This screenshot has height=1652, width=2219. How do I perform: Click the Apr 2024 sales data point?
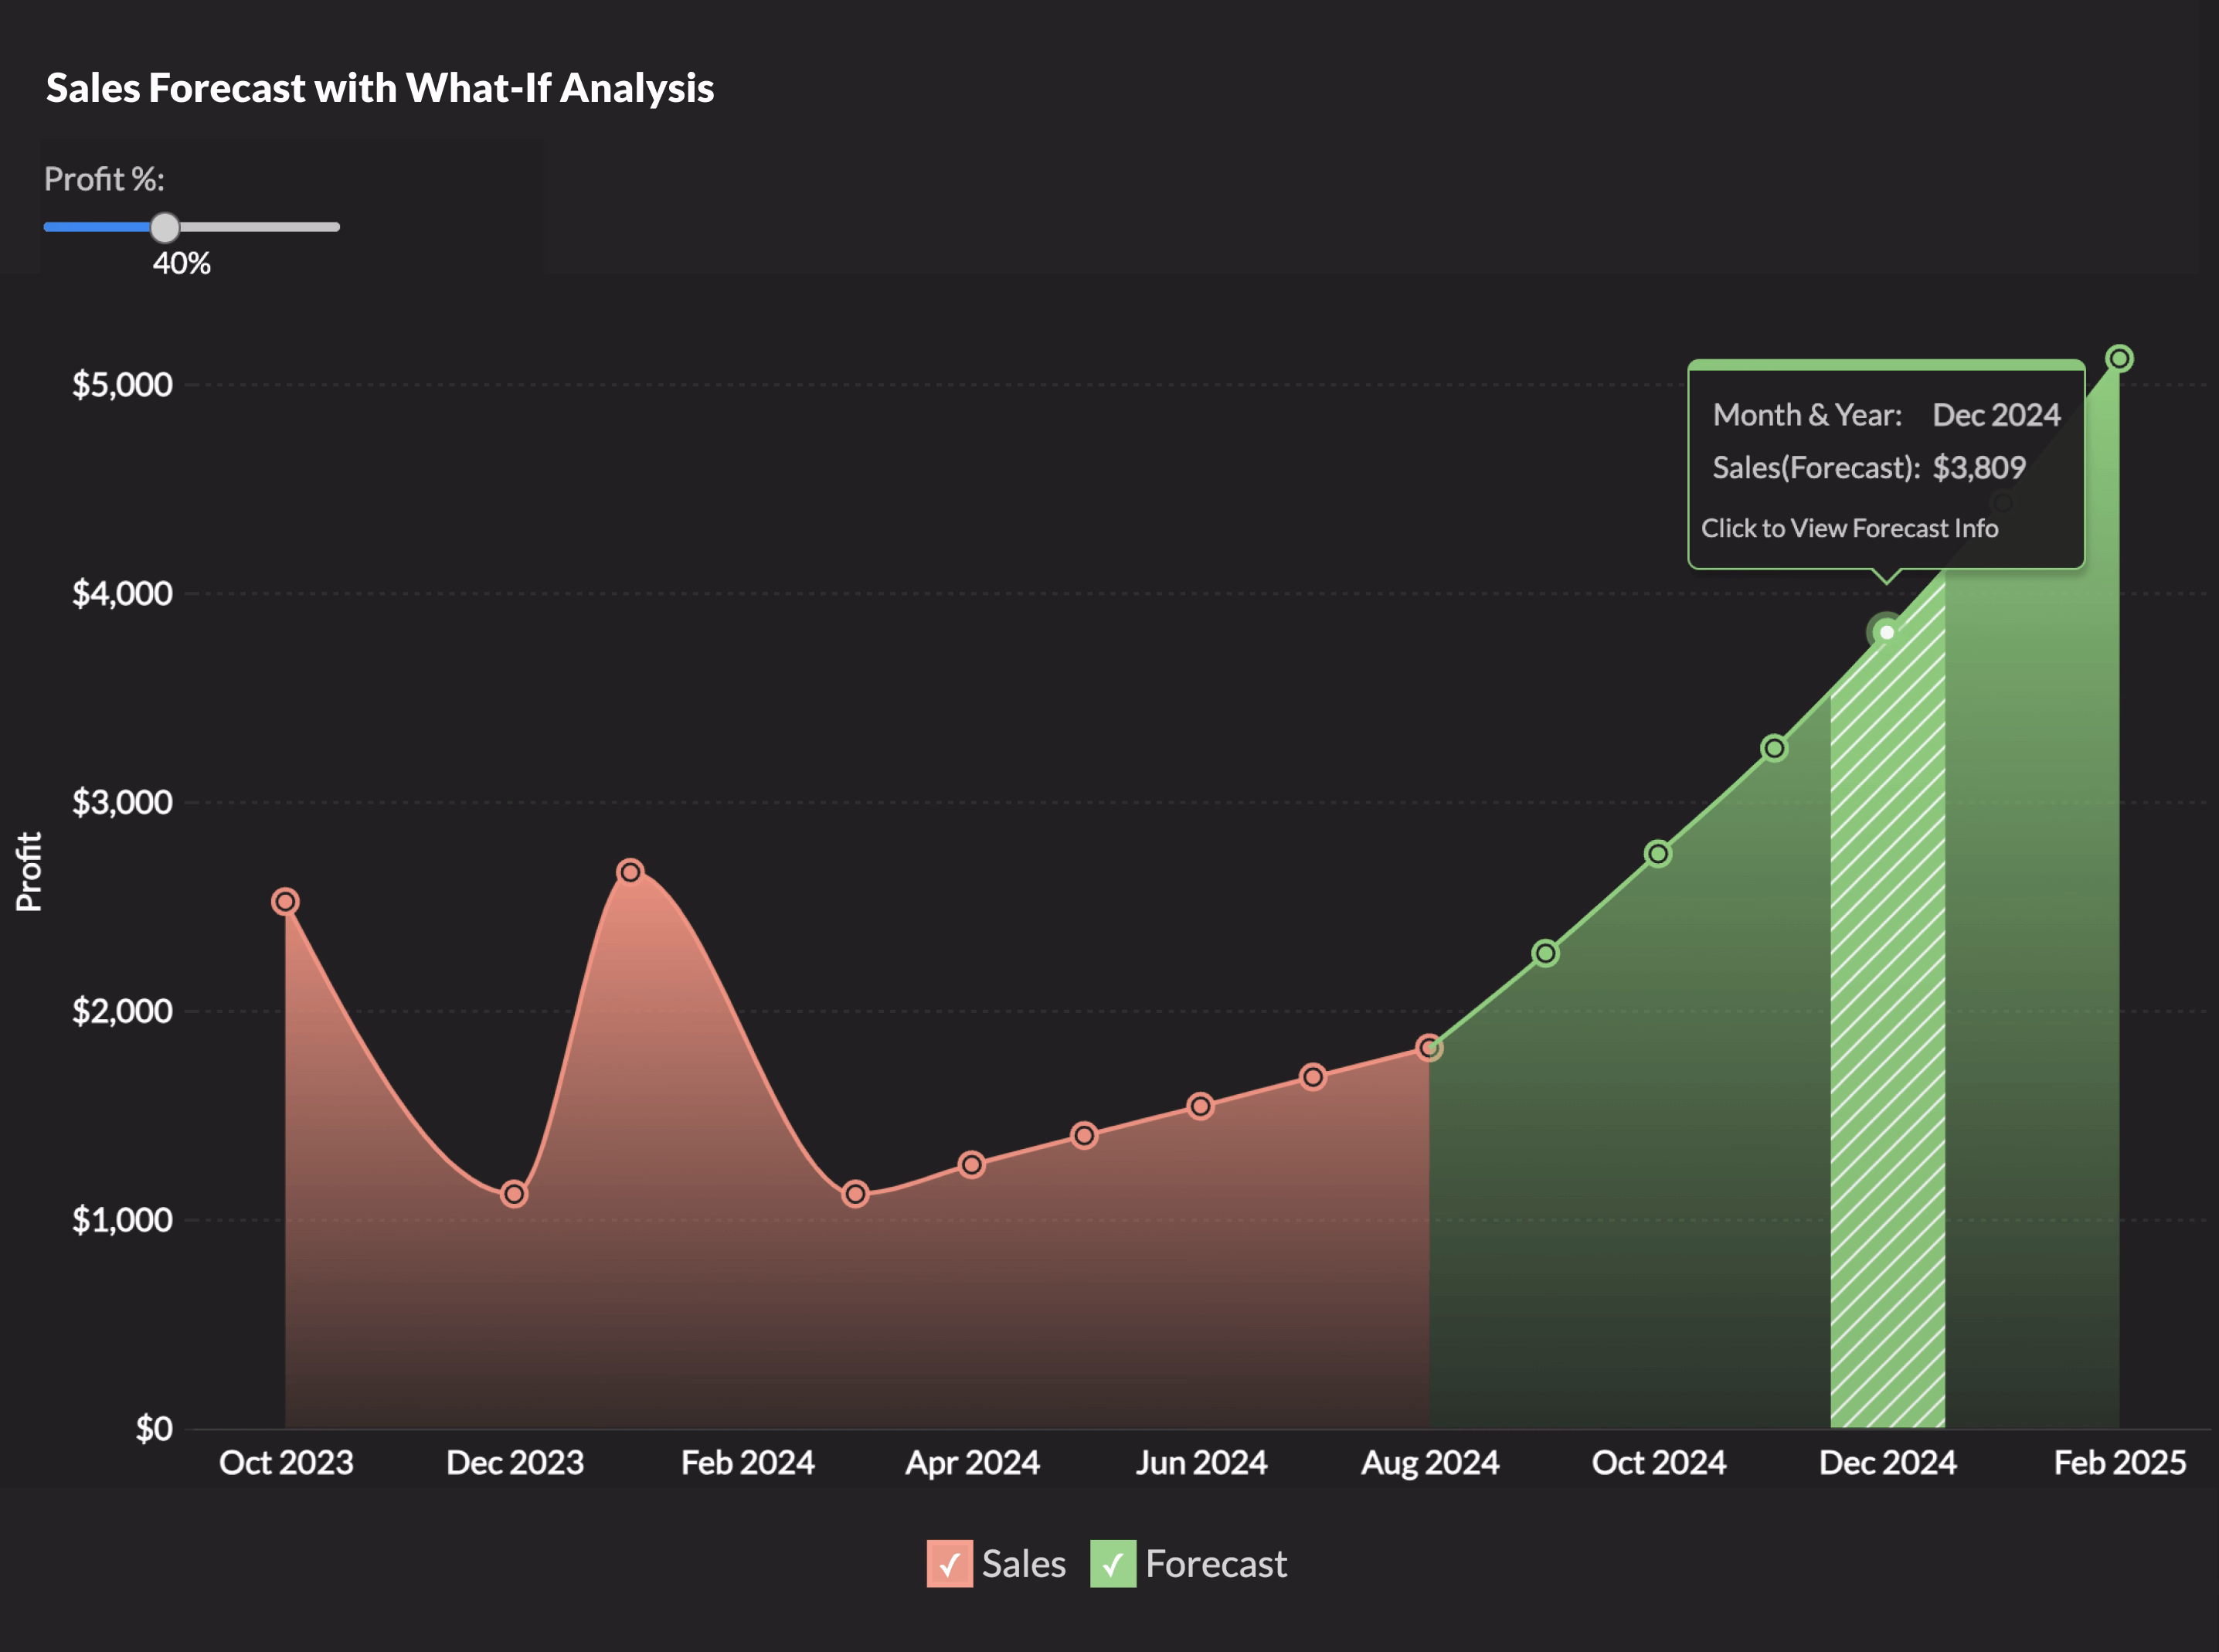[971, 1165]
